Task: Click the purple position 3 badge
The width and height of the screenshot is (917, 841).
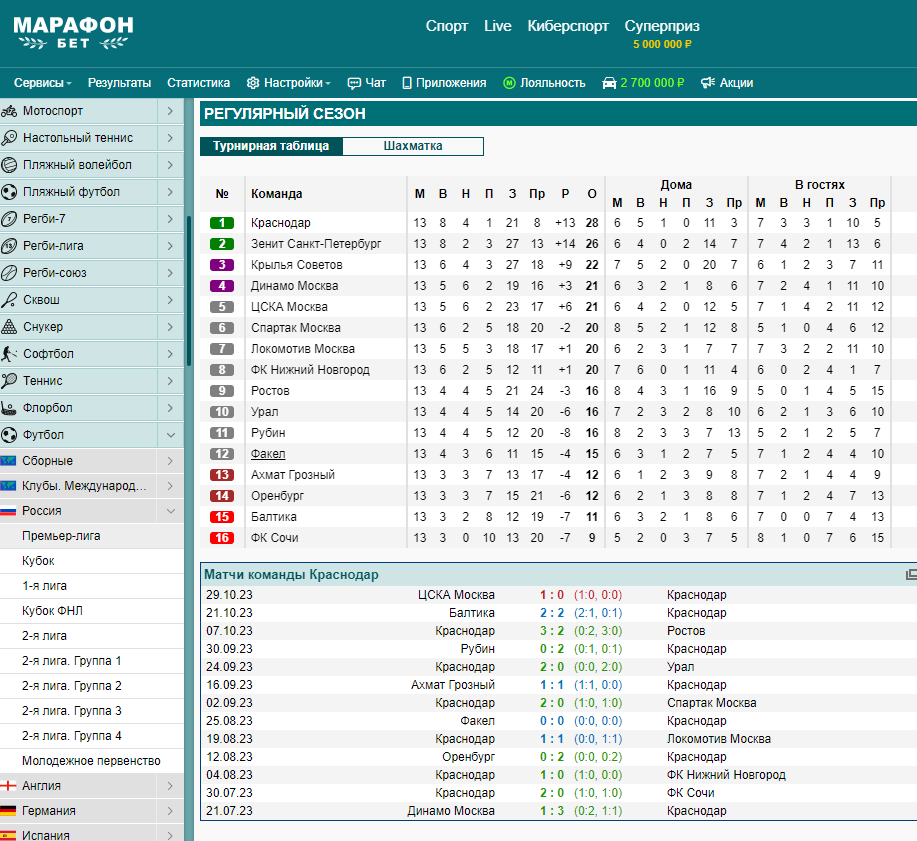Action: pyautogui.click(x=222, y=265)
